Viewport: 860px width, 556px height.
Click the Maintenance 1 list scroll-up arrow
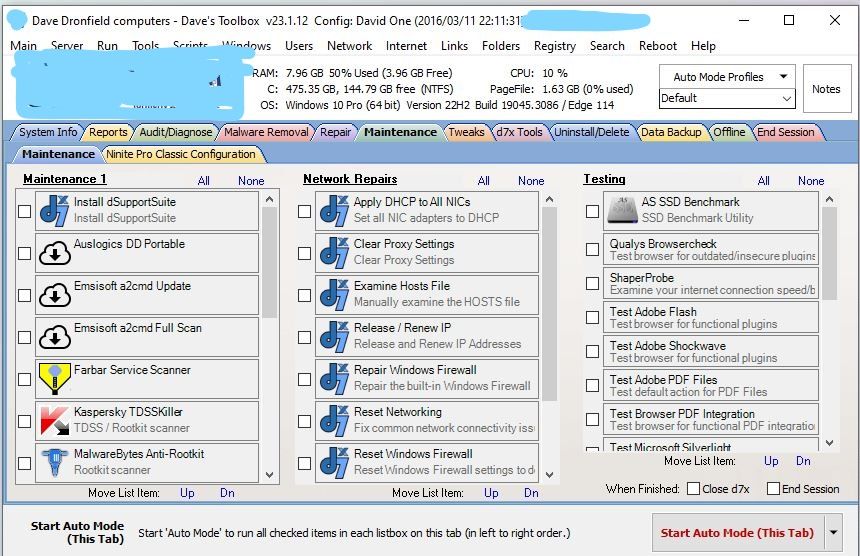point(269,200)
